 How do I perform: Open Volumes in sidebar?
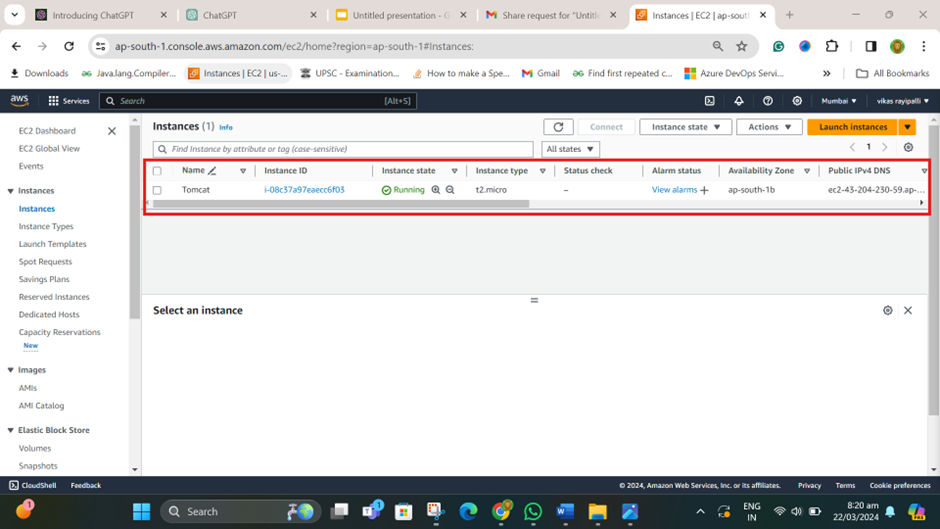point(35,448)
